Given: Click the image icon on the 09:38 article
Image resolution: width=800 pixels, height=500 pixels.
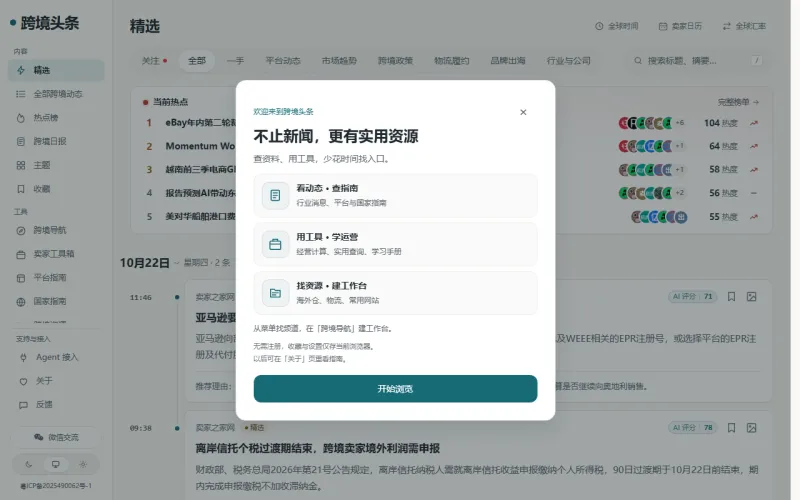Looking at the screenshot, I should (x=752, y=428).
